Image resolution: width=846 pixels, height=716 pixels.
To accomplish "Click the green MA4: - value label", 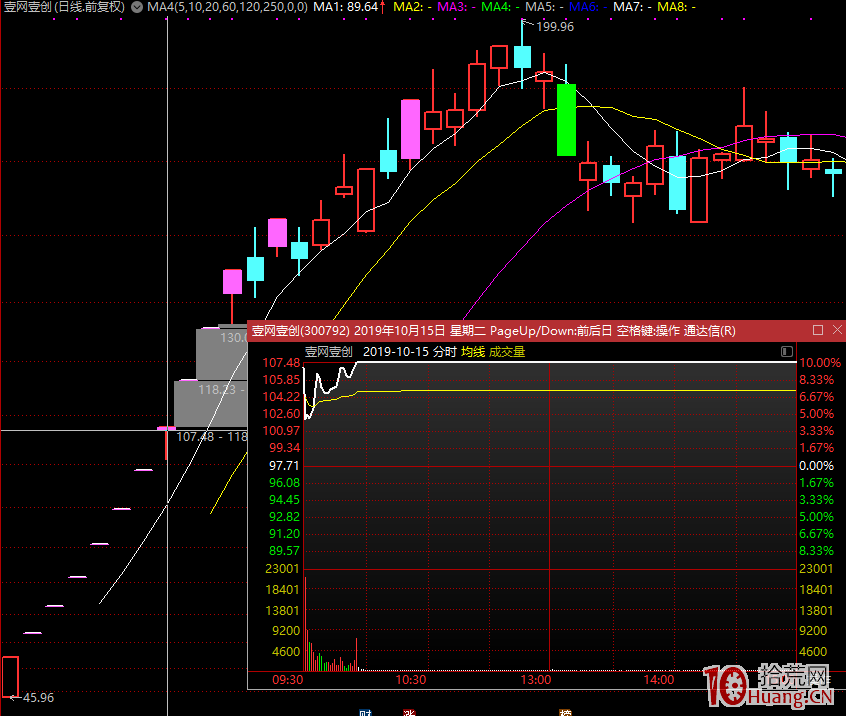I will (x=500, y=7).
